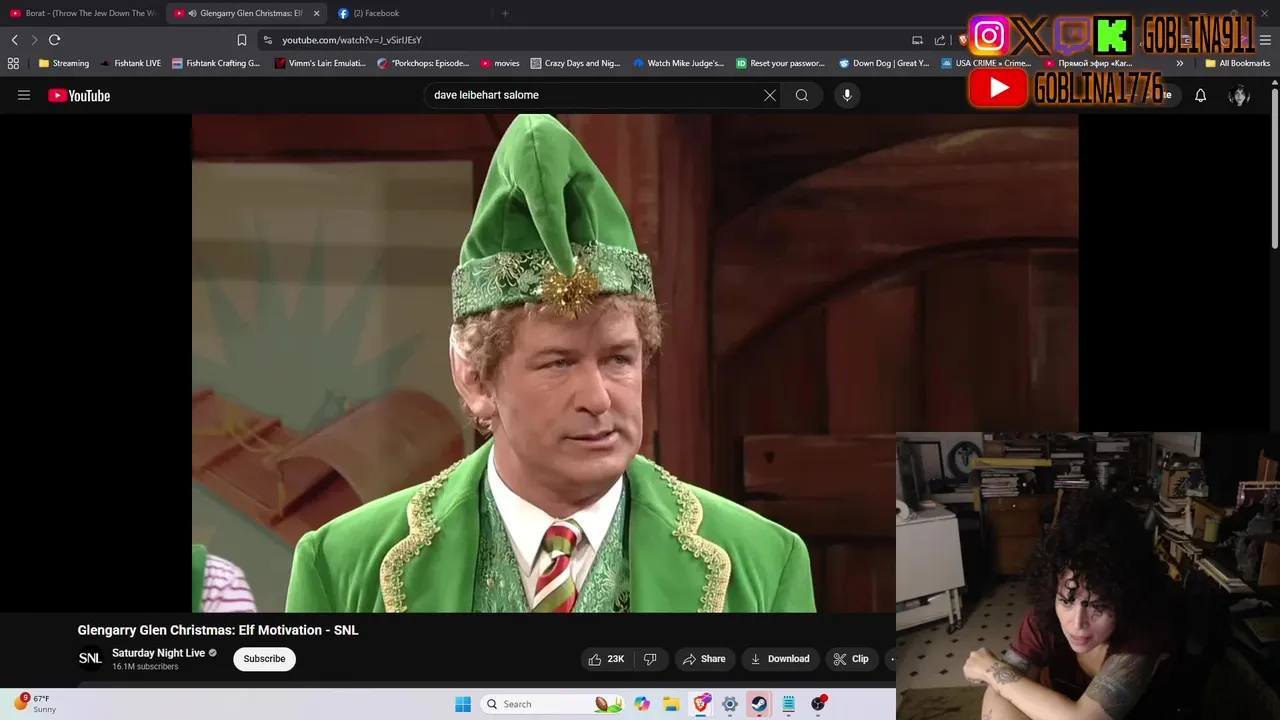The width and height of the screenshot is (1280, 720).
Task: Click the share icon in address bar
Action: coord(940,40)
